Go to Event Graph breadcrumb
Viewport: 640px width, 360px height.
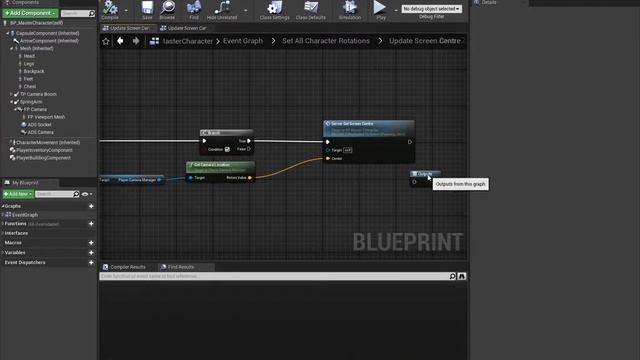click(x=243, y=41)
